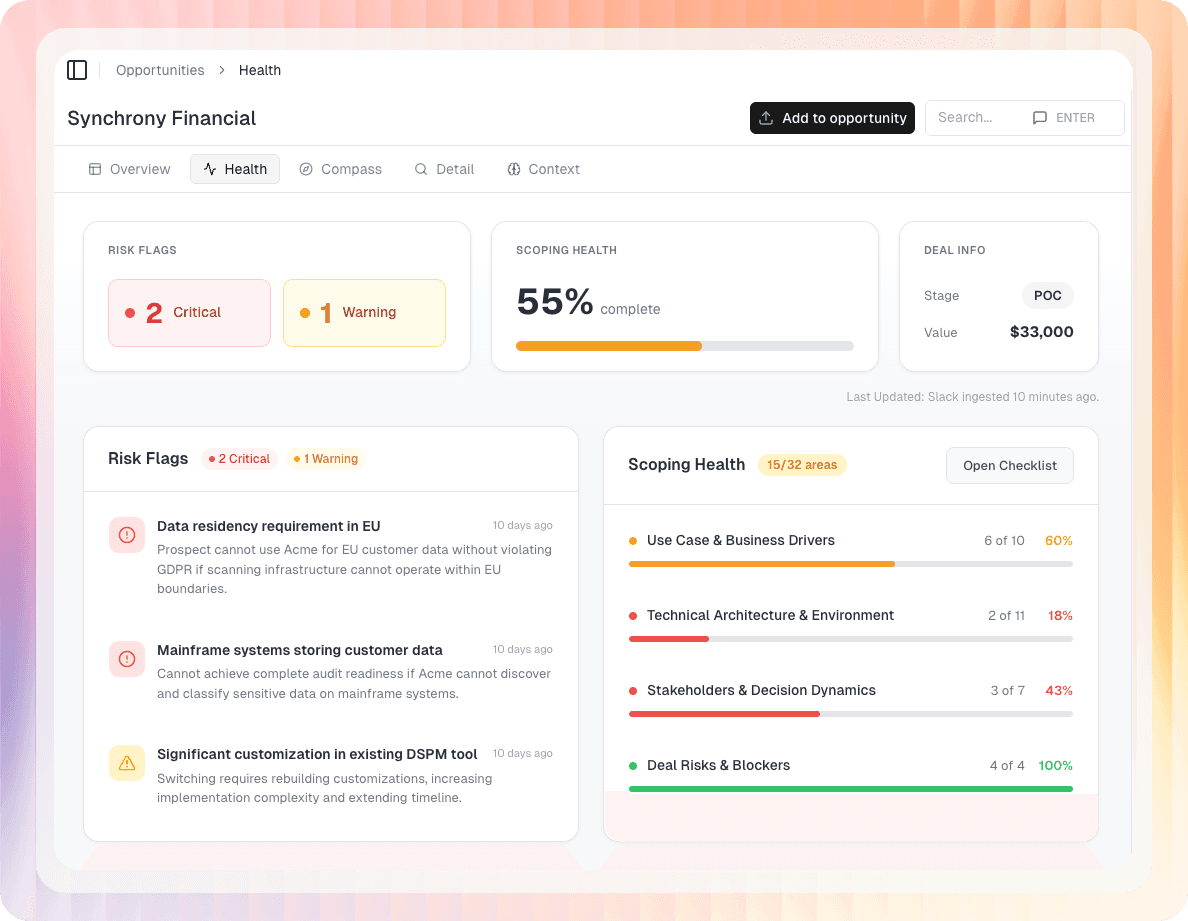Open the scoping Checklist
The width and height of the screenshot is (1188, 921).
coord(1009,466)
